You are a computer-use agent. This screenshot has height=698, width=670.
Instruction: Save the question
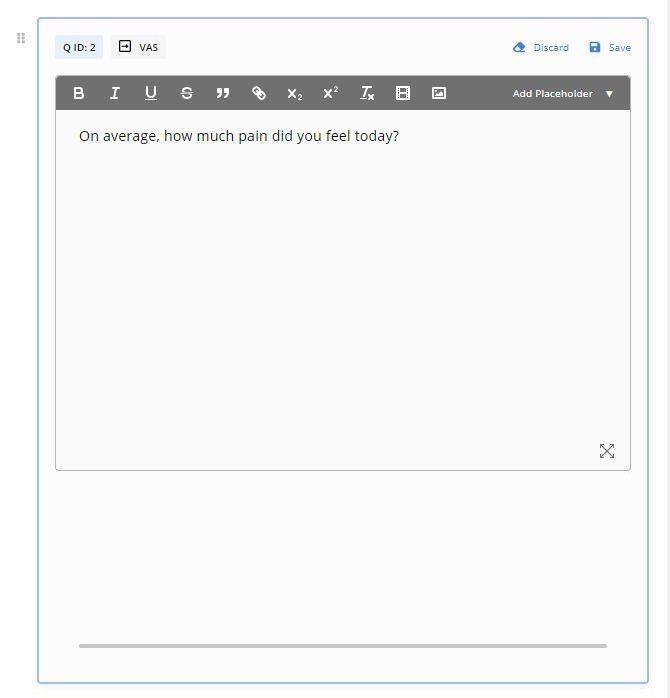click(x=610, y=47)
